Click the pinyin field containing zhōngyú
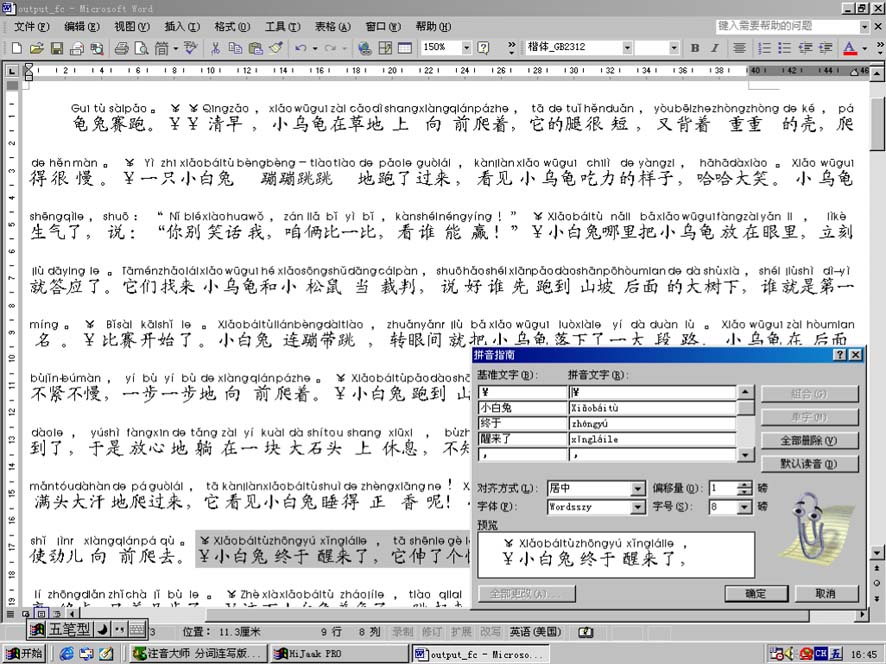Screen dimensions: 886x664 point(653,423)
